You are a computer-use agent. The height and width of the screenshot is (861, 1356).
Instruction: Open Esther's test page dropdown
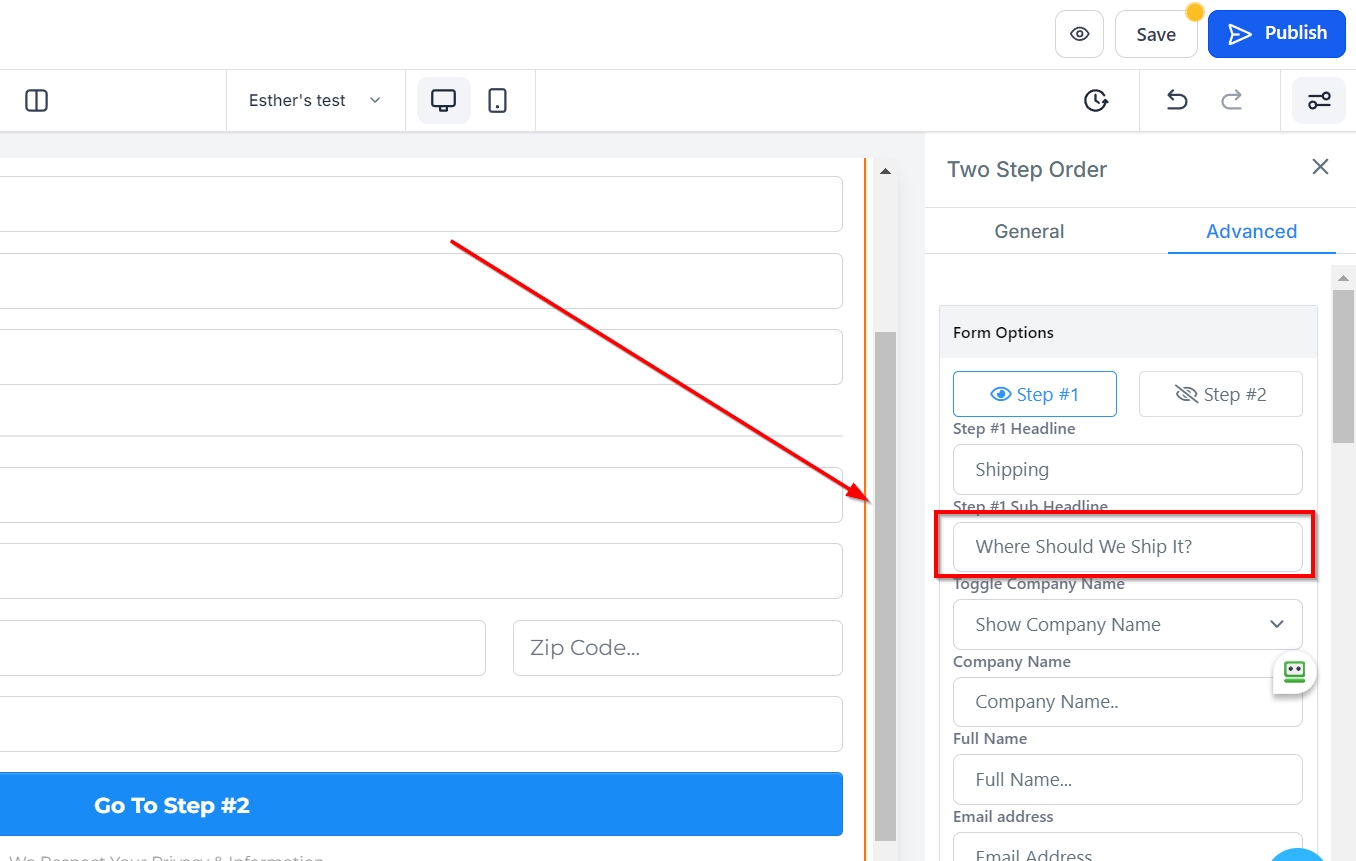pos(315,101)
